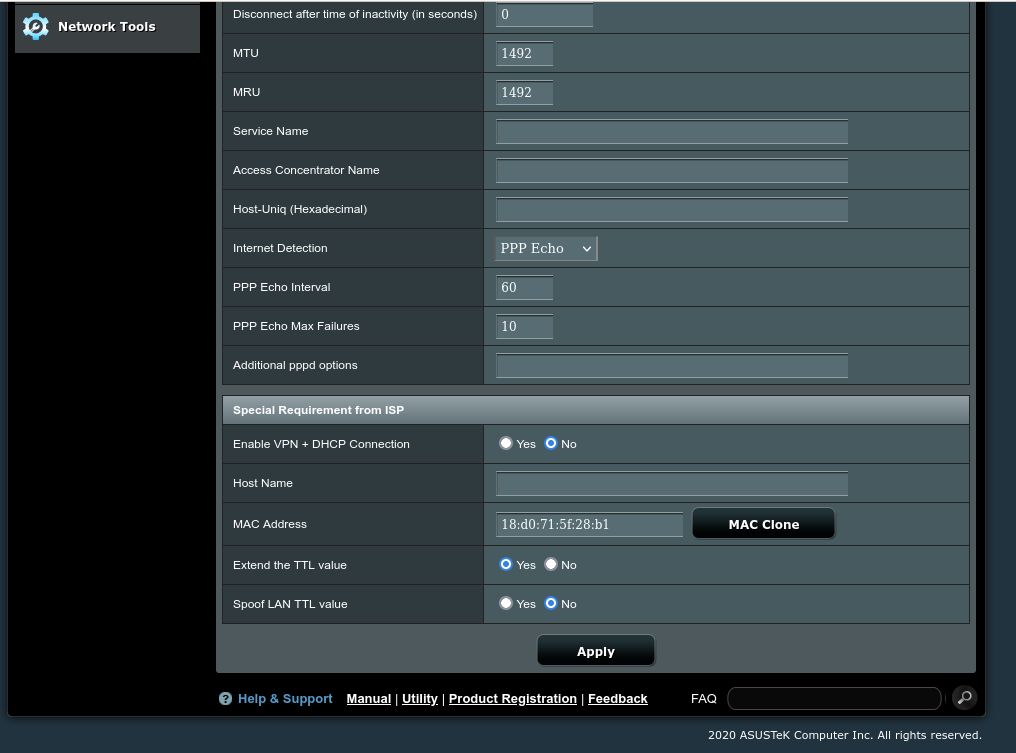Screen dimensions: 1016x753
Task: Click the Service Name text field
Action: 671,132
